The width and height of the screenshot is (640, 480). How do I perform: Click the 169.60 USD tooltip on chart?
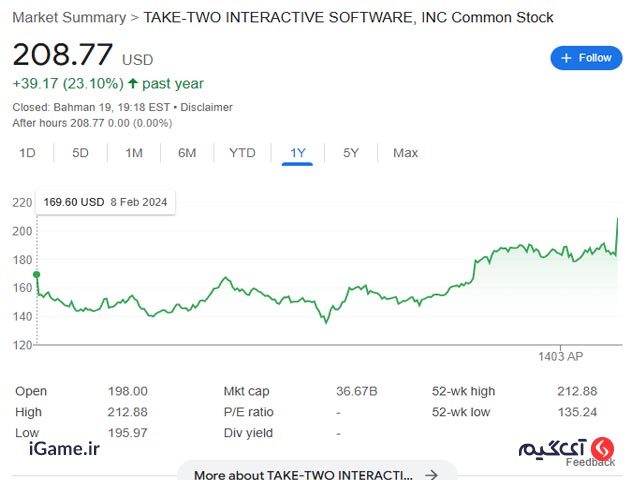[105, 202]
